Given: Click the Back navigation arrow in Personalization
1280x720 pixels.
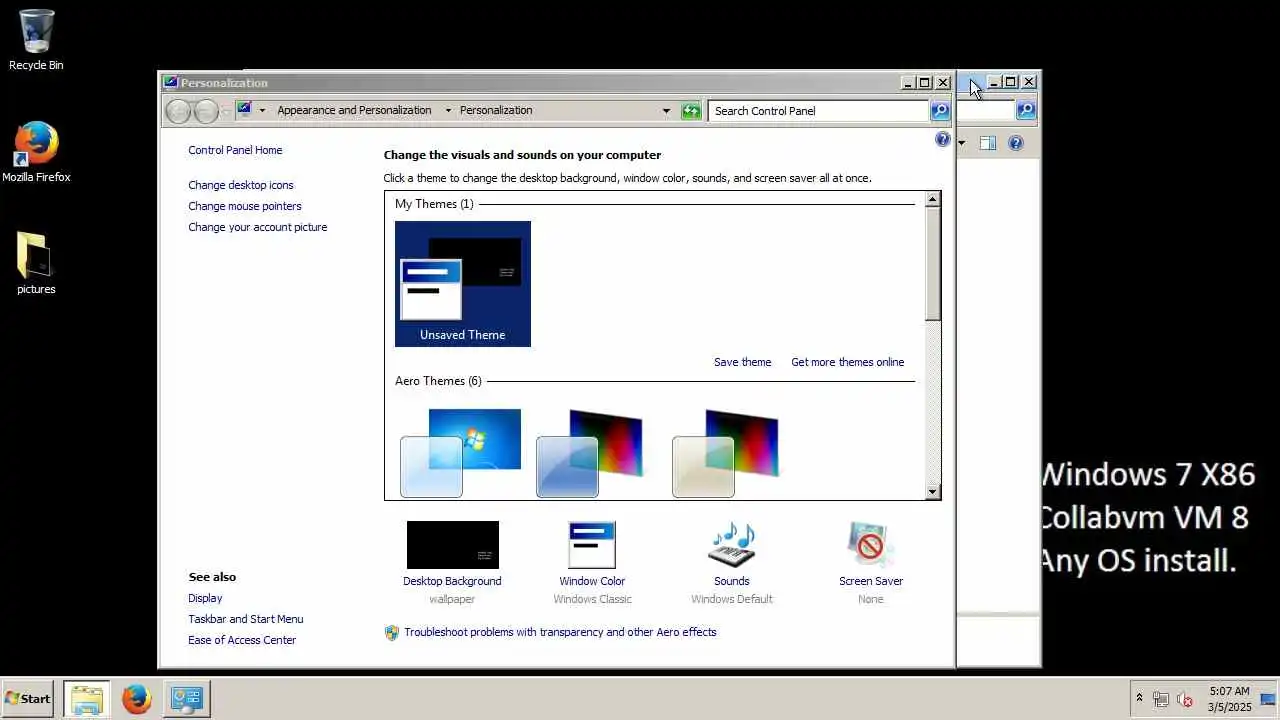Looking at the screenshot, I should [x=178, y=111].
